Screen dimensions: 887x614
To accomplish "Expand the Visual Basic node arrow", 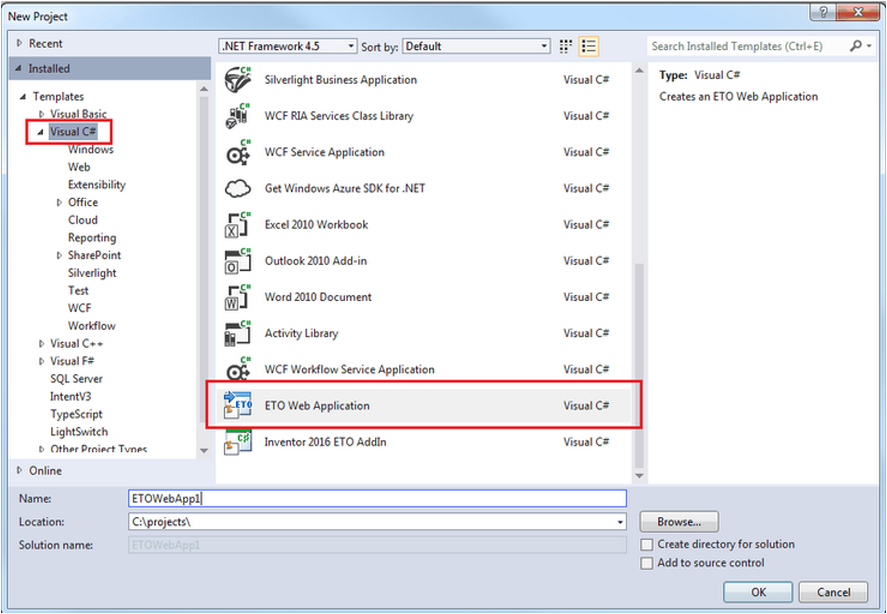I will point(41,114).
